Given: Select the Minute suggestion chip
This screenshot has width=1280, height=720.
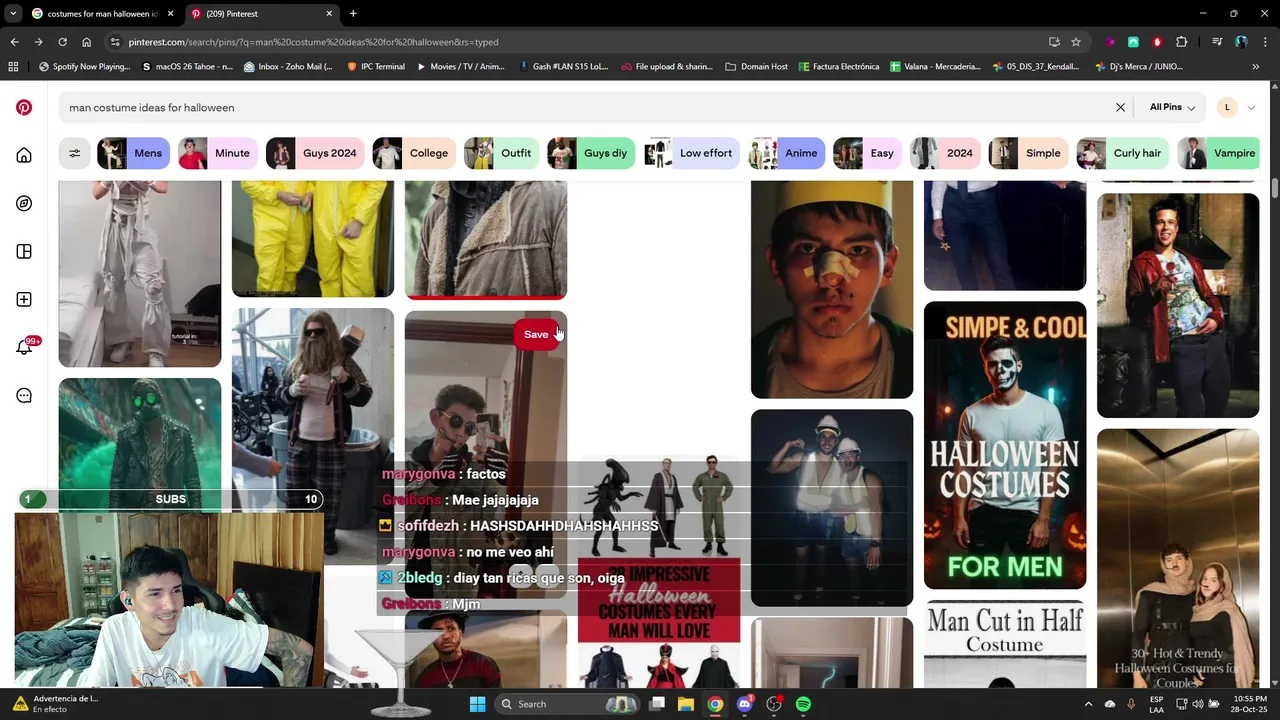Looking at the screenshot, I should tap(218, 153).
